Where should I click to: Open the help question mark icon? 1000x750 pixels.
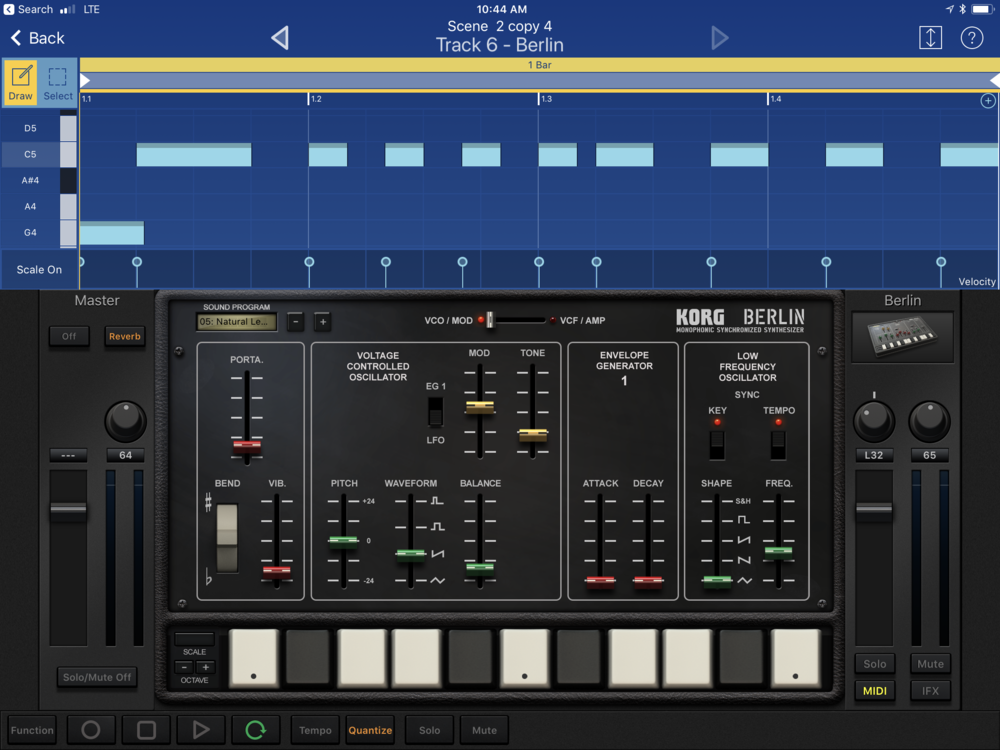971,38
